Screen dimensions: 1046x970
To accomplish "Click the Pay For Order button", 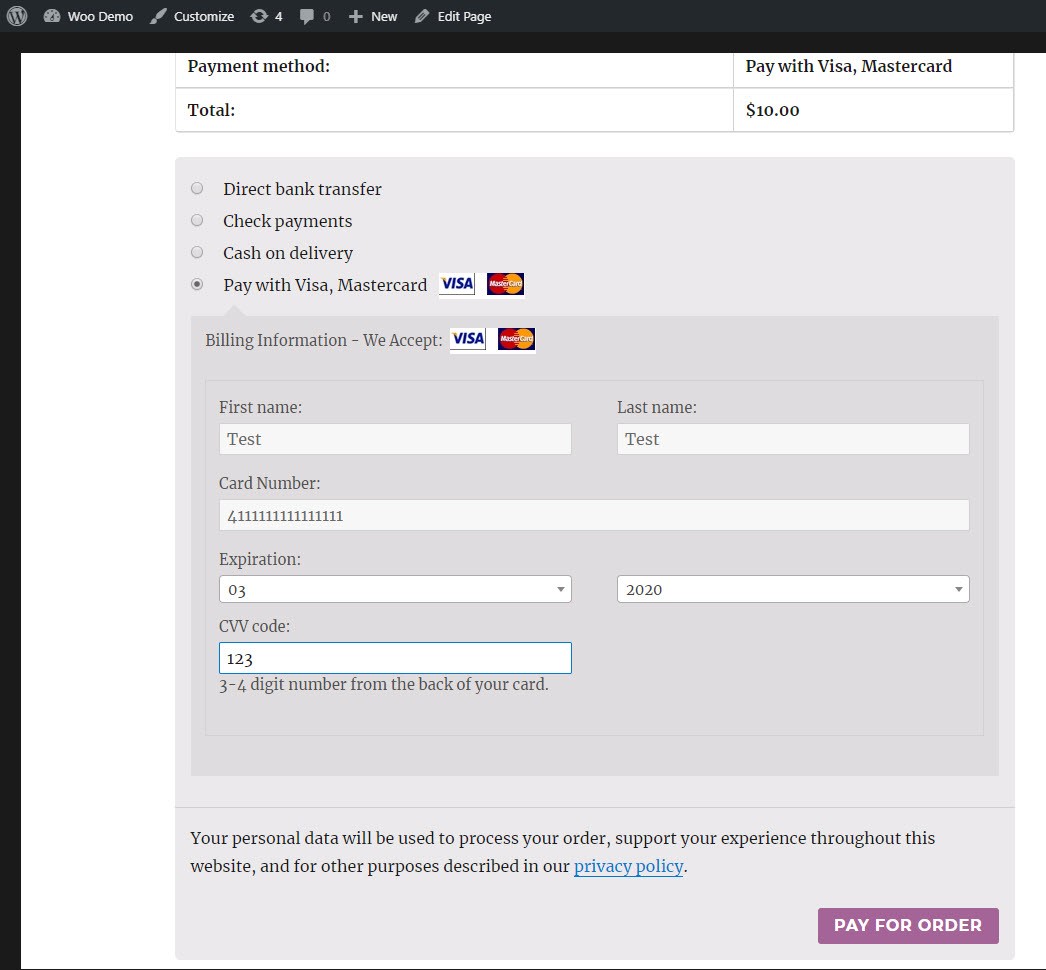I will click(908, 925).
